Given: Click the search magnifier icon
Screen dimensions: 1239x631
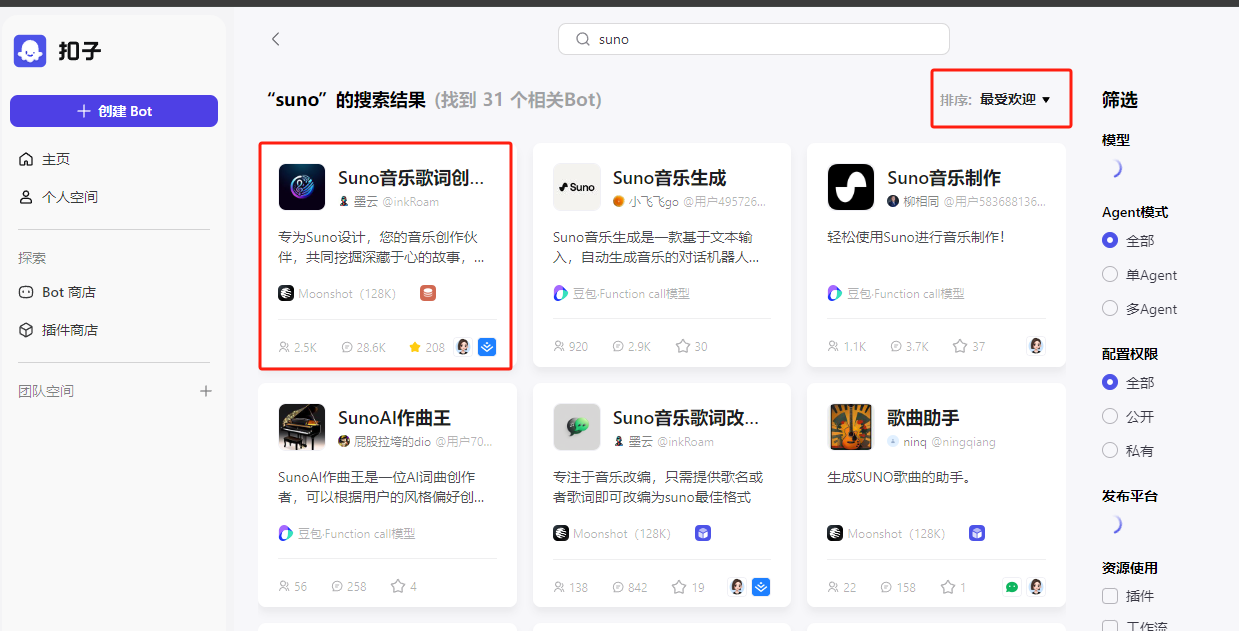Looking at the screenshot, I should point(583,40).
